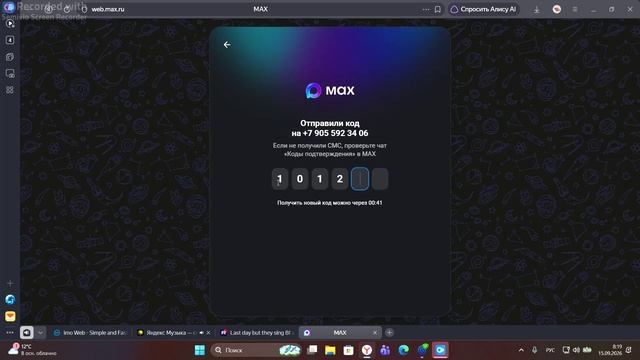Switch to the Imo Web tab
This screenshot has width=640, height=360.
click(x=91, y=333)
